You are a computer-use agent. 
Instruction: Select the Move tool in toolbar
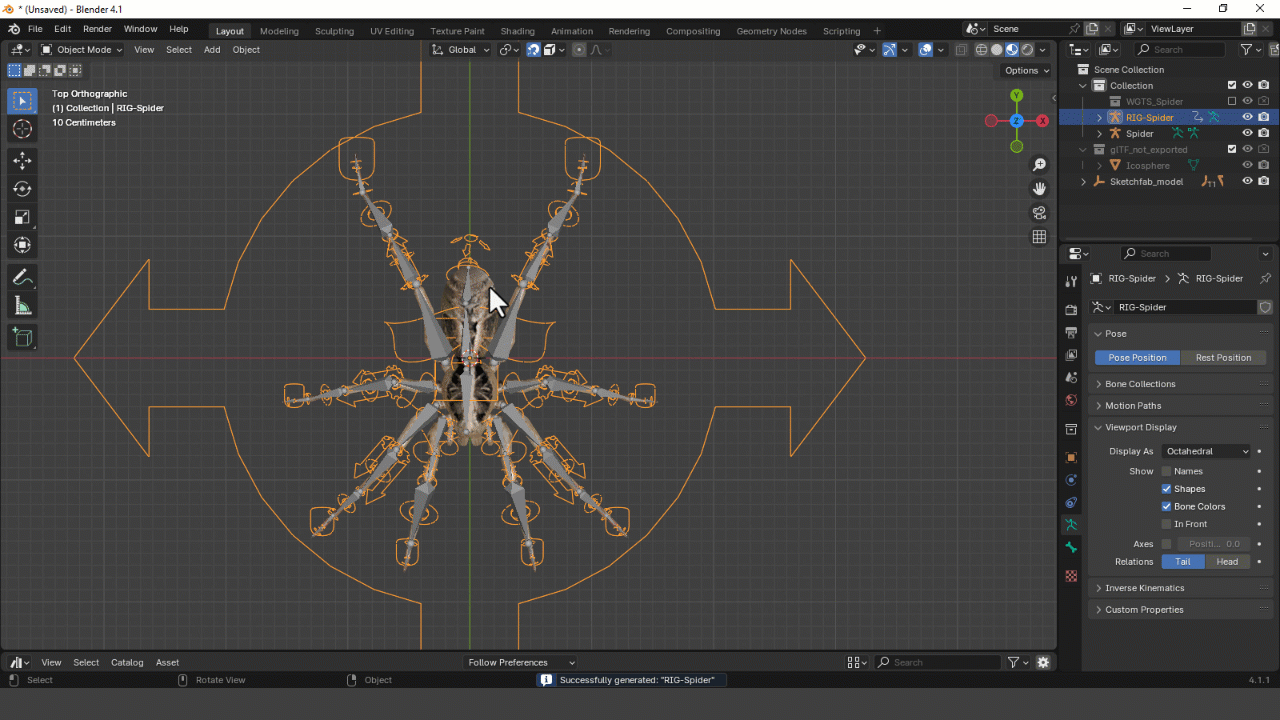tap(22, 161)
